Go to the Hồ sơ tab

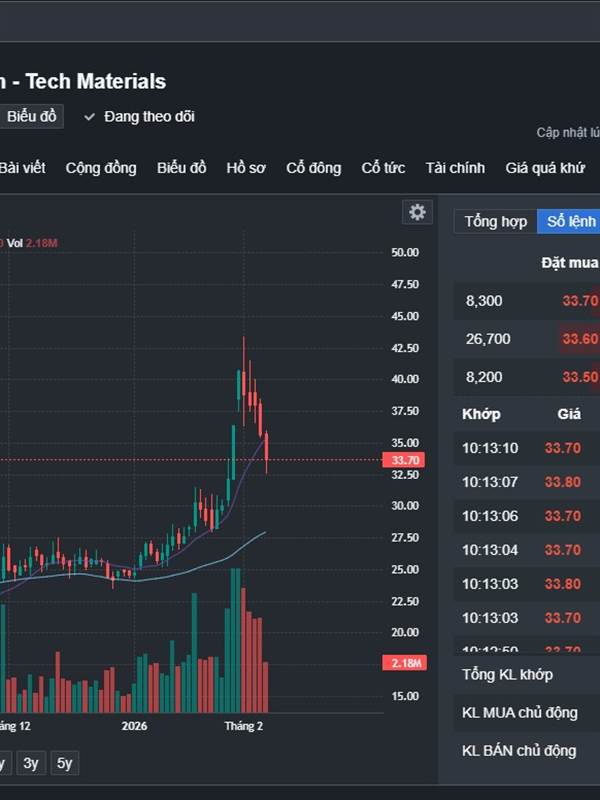(246, 168)
